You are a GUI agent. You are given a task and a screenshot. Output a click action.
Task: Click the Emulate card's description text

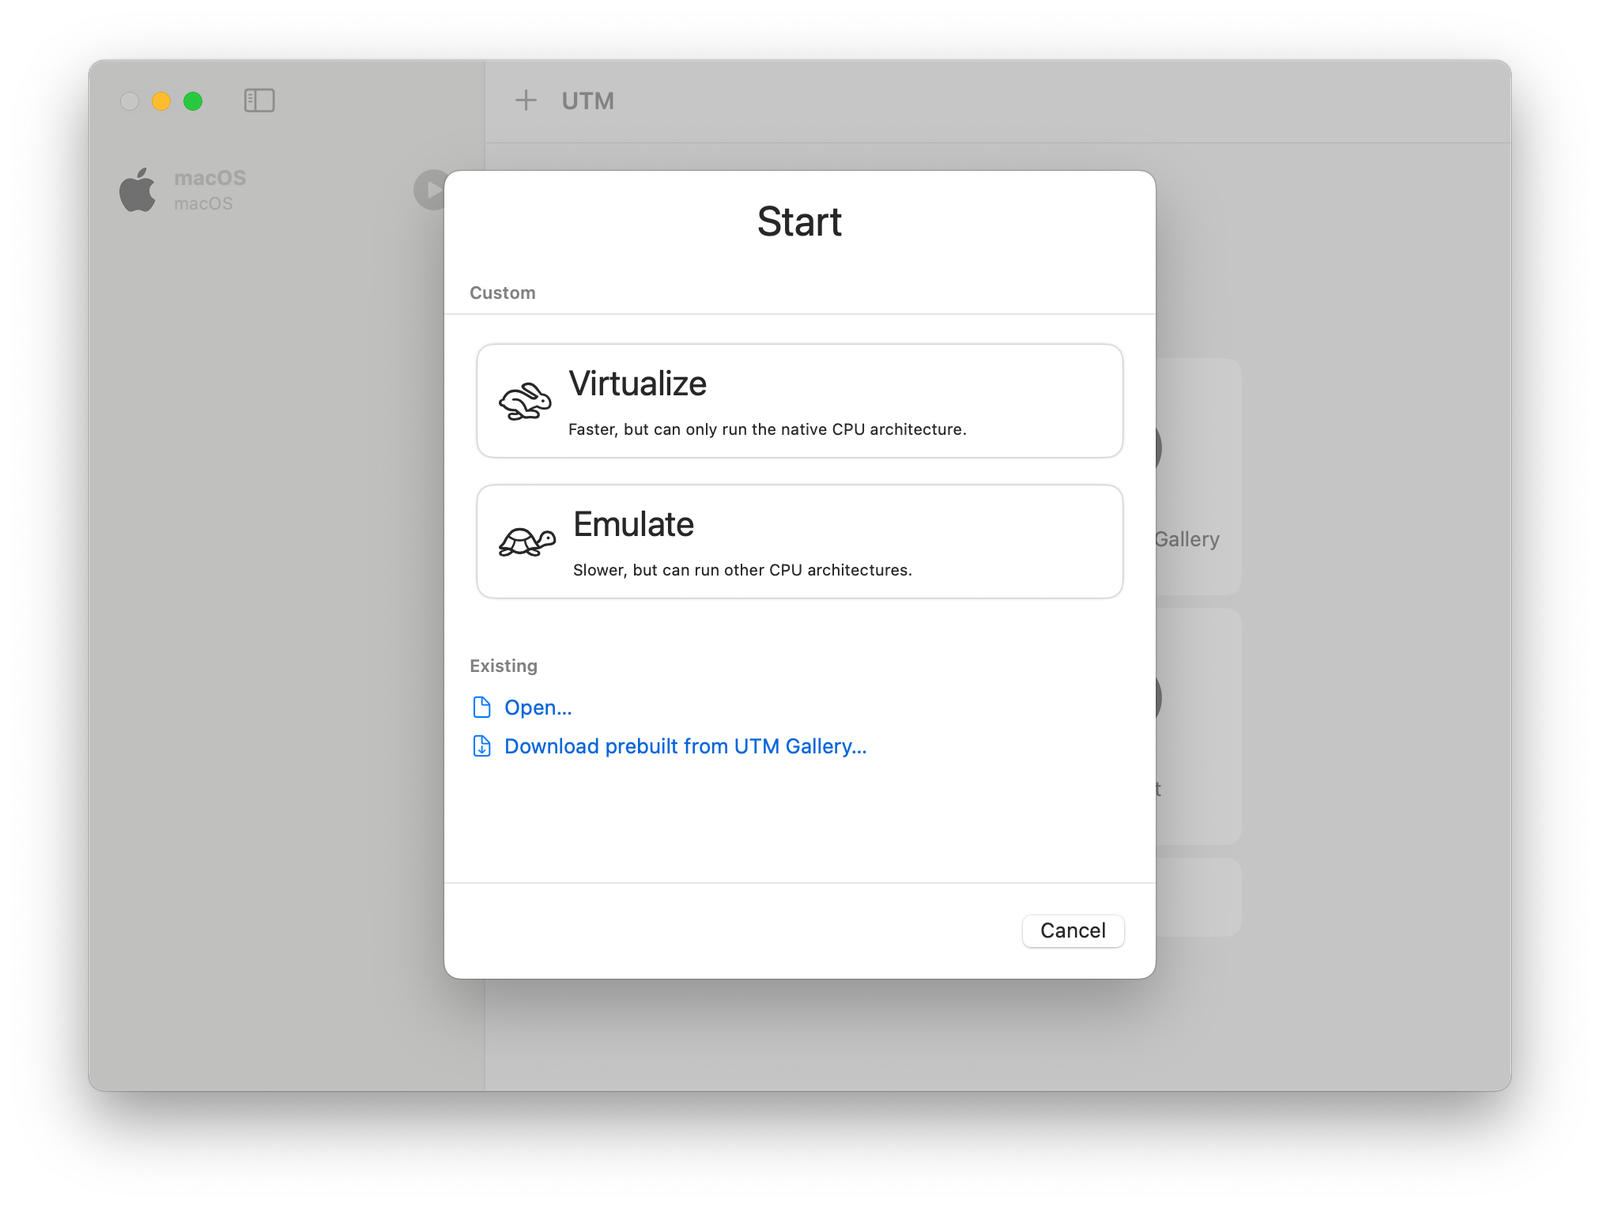tap(742, 569)
